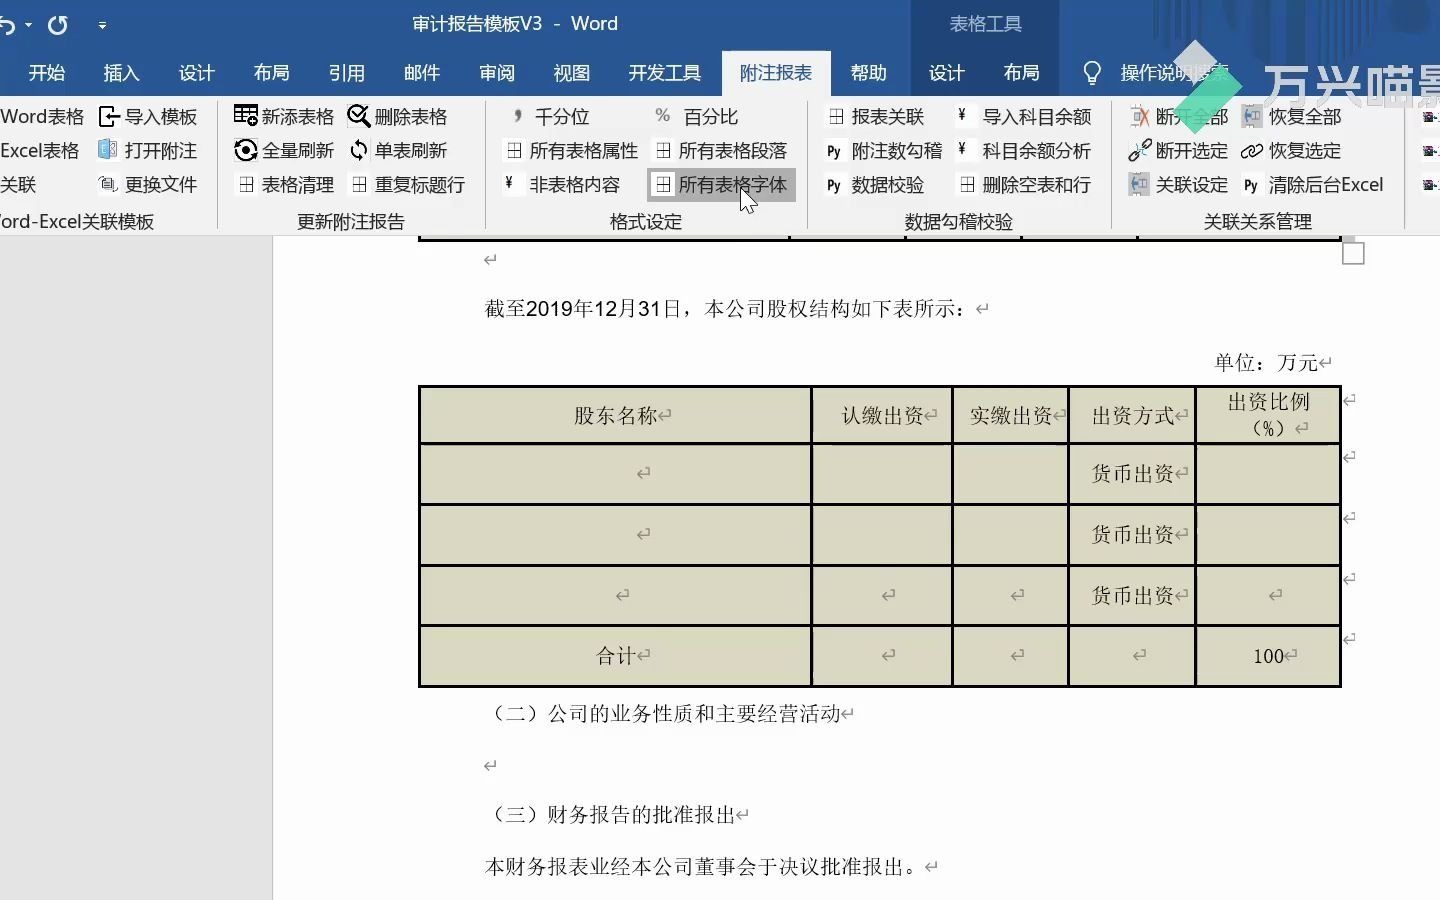This screenshot has height=900, width=1440.
Task: Click the 更换文件 change file icon
Action: pyautogui.click(x=108, y=185)
